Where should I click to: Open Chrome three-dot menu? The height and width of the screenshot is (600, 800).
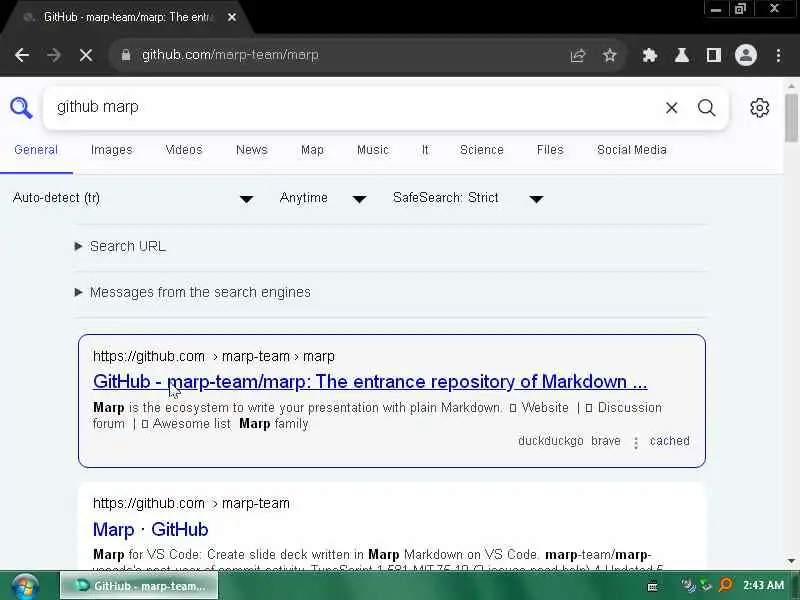pyautogui.click(x=779, y=55)
